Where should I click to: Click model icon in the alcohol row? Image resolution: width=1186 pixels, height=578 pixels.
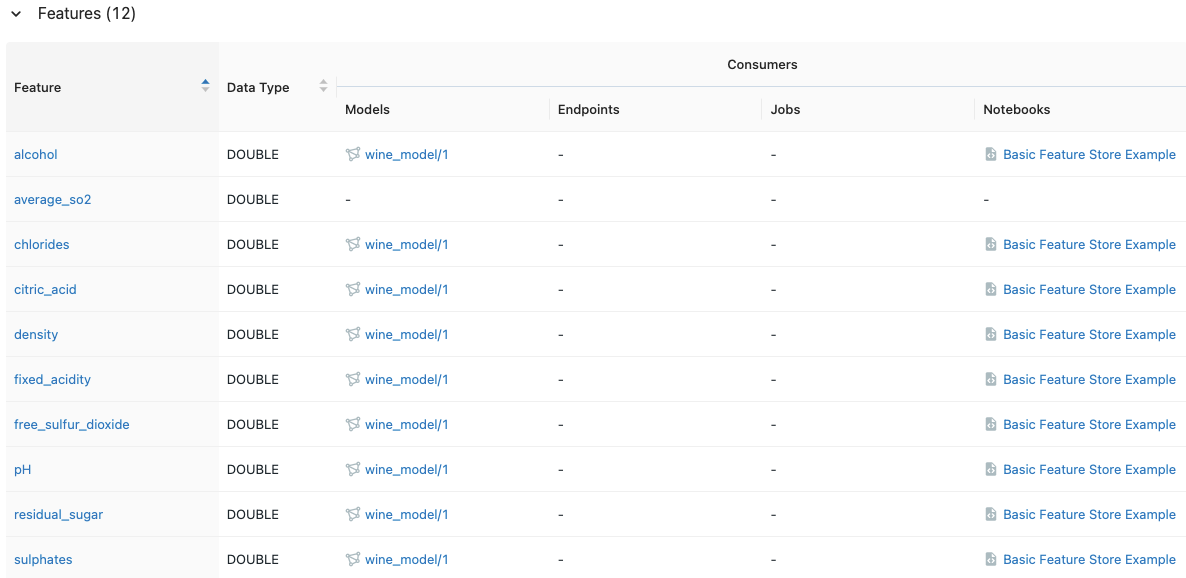pos(352,155)
